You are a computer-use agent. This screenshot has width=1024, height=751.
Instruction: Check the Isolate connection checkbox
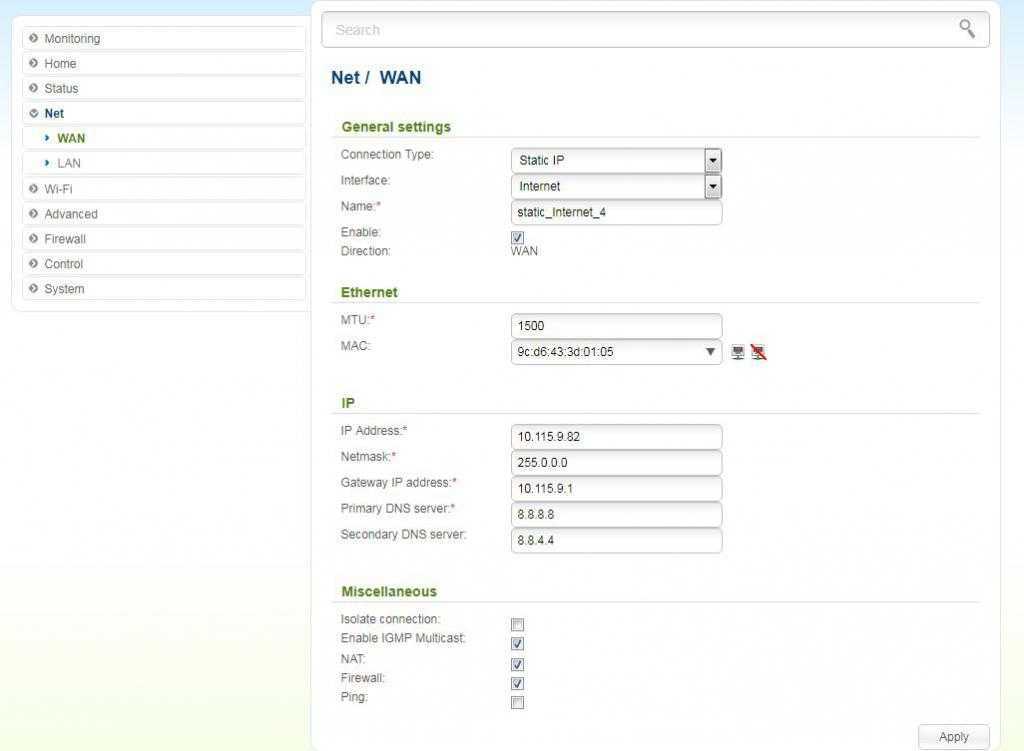[517, 624]
